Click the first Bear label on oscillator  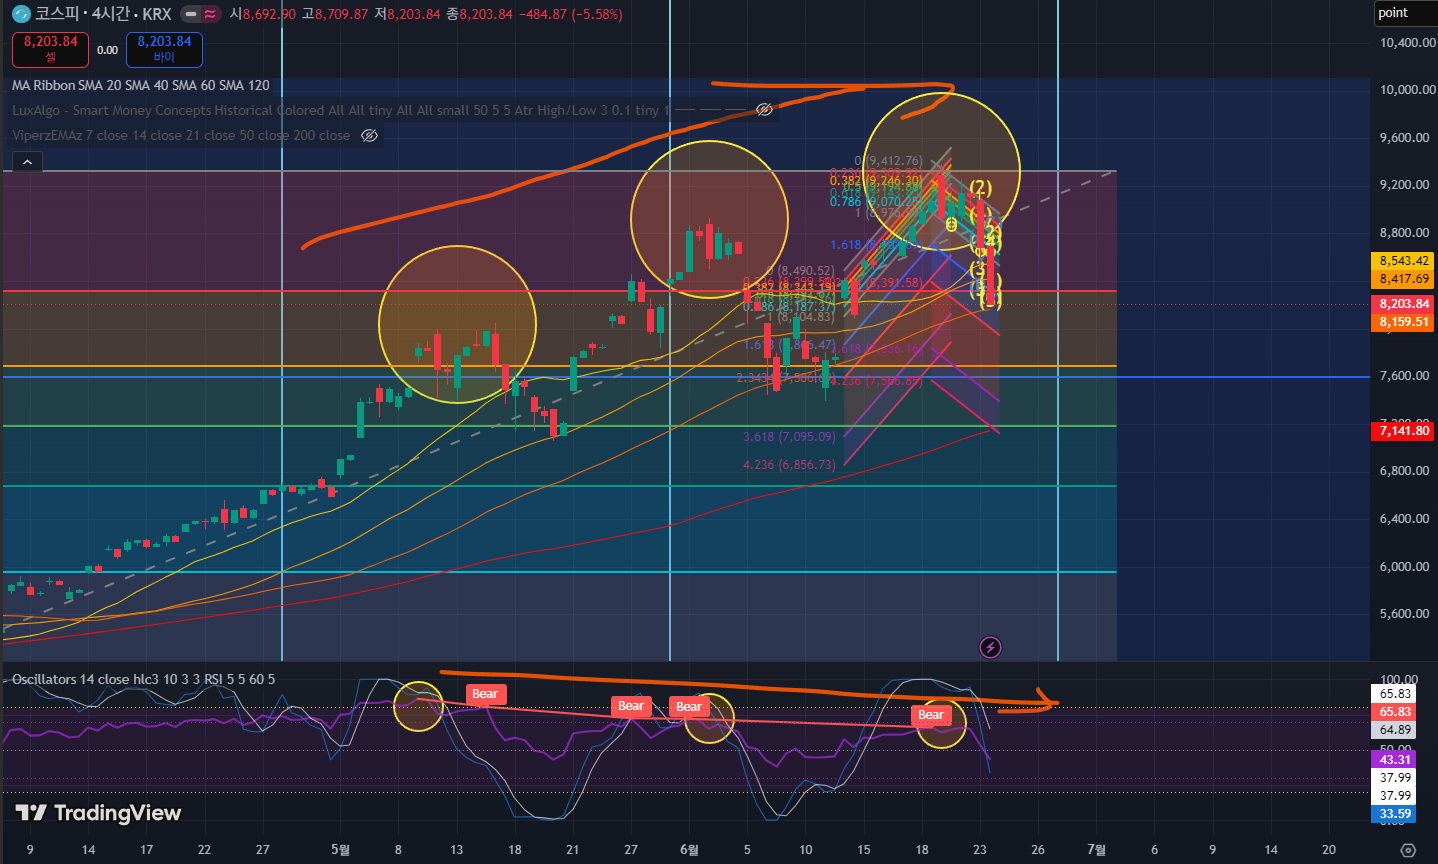pyautogui.click(x=485, y=694)
